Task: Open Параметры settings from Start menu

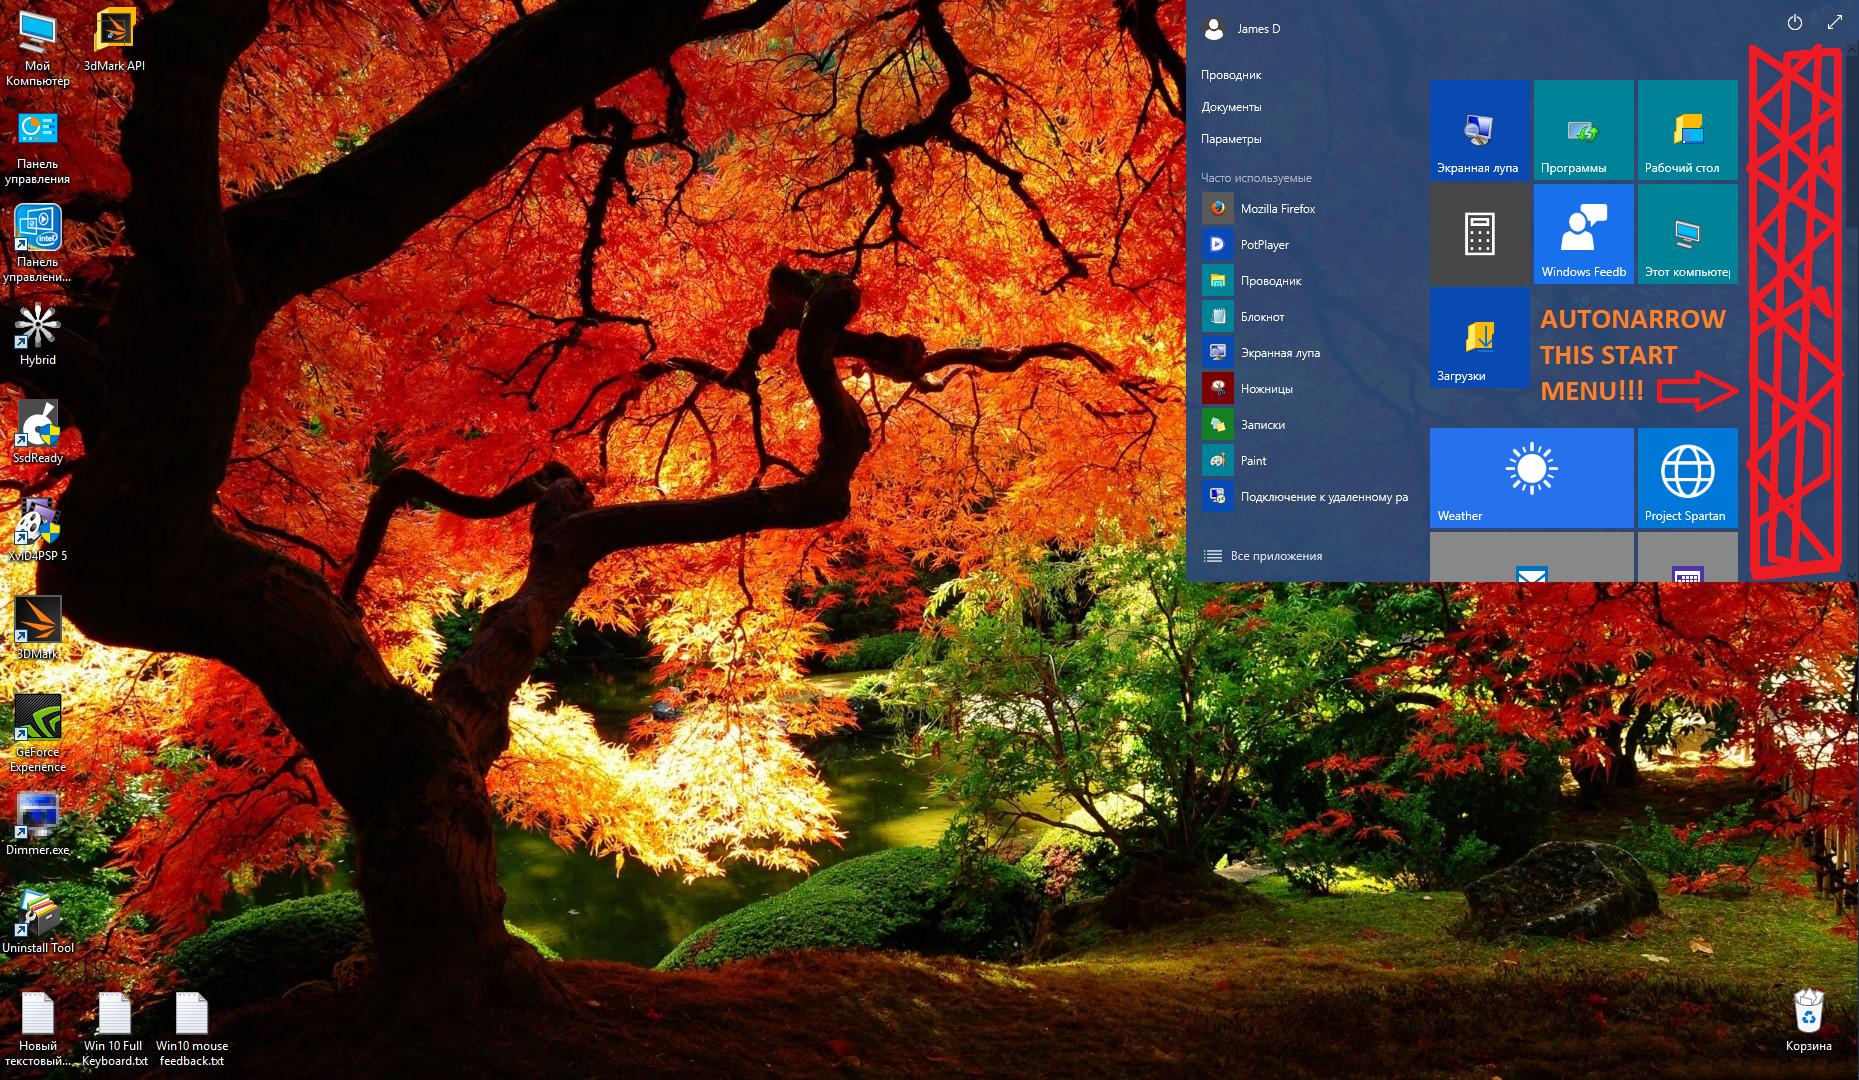Action: click(1231, 139)
